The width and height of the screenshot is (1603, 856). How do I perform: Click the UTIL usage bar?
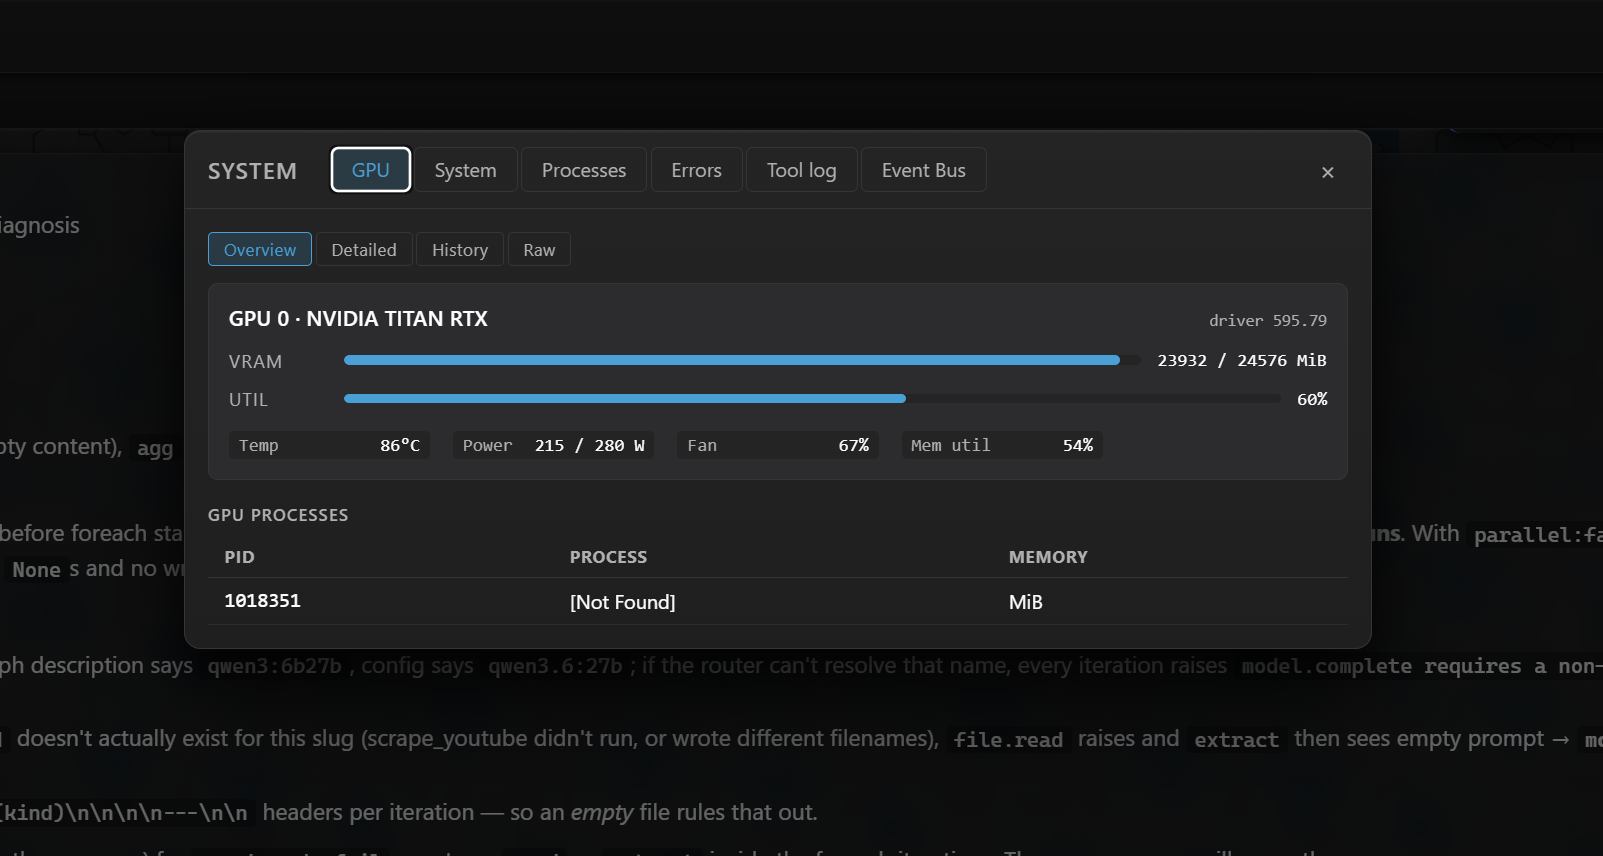(812, 398)
